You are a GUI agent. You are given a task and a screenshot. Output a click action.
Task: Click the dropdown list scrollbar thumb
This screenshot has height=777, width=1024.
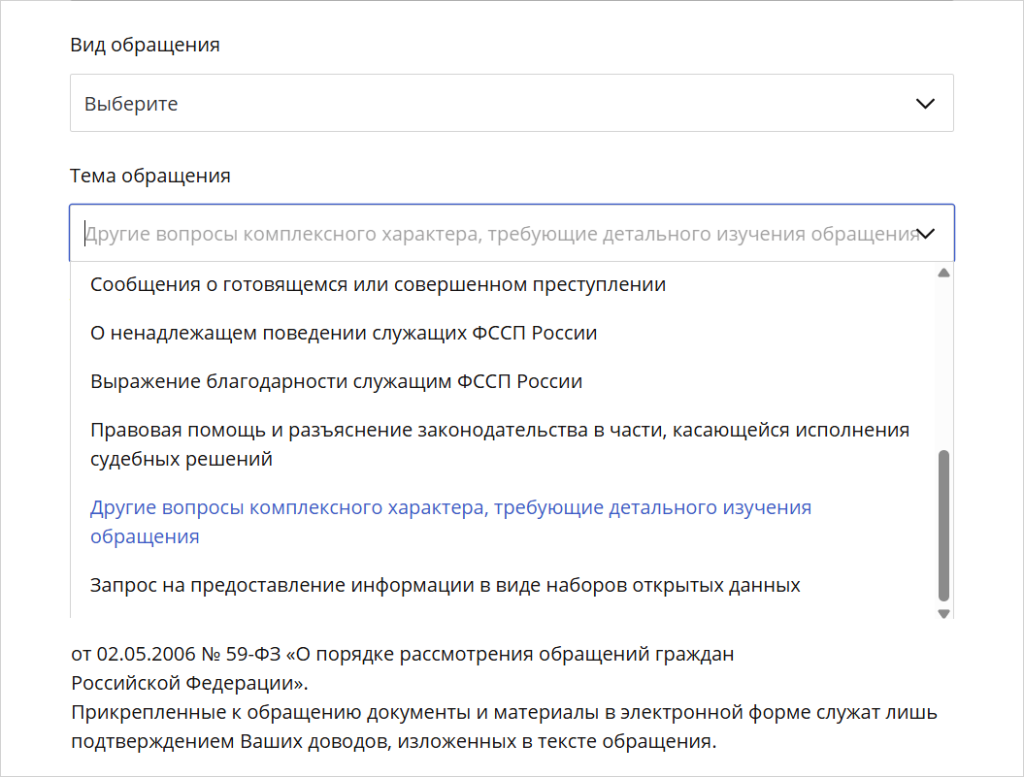942,525
